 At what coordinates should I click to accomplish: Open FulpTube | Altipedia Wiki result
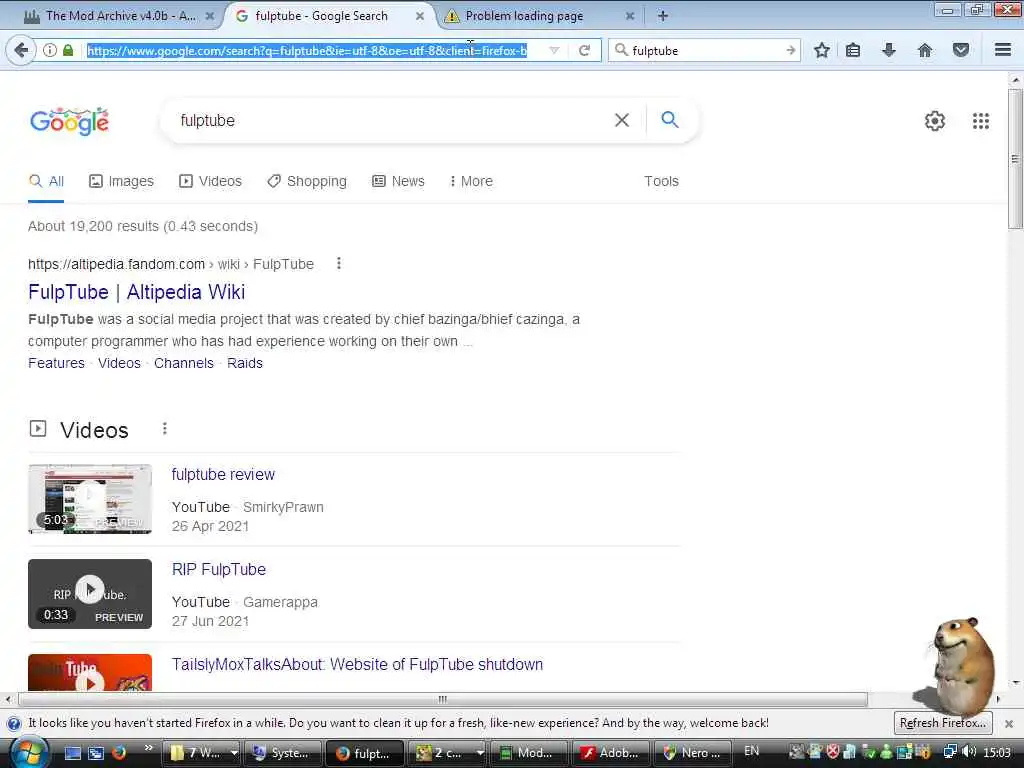point(136,292)
